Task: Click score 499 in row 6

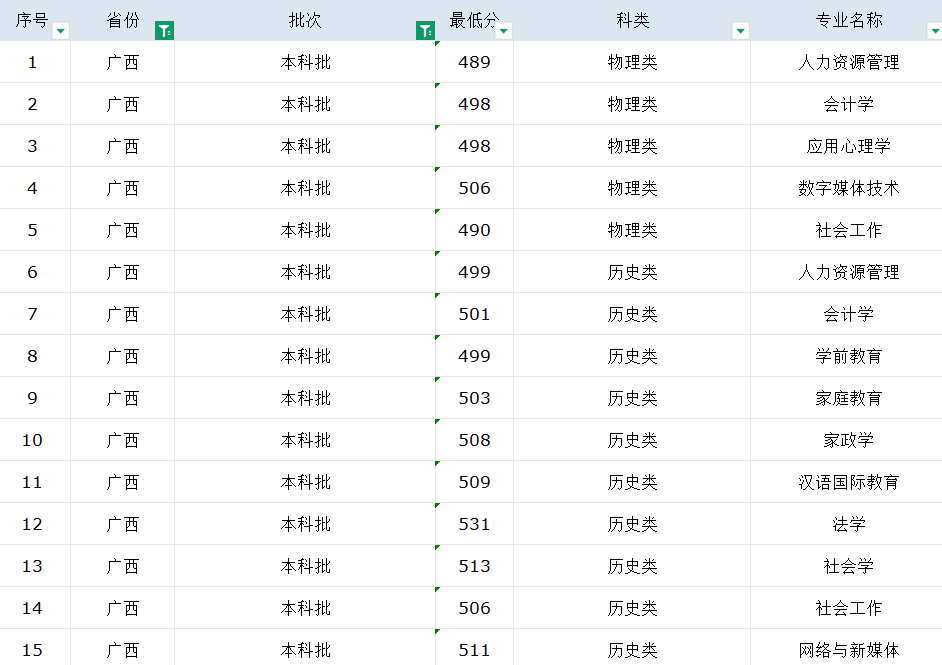Action: tap(474, 272)
